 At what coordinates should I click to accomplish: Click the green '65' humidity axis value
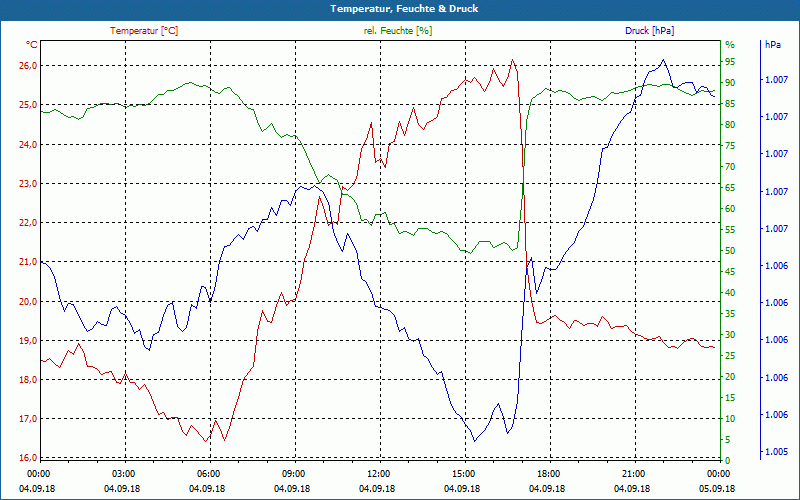[x=730, y=188]
